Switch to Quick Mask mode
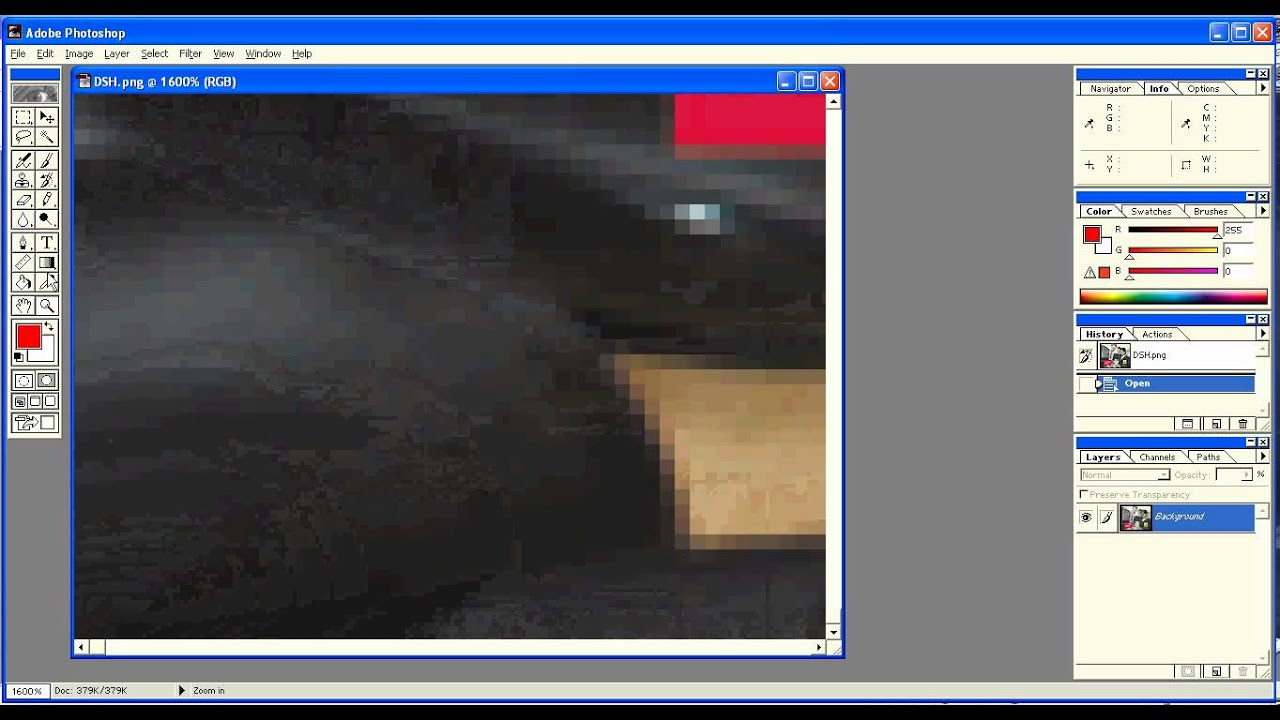This screenshot has height=720, width=1280. pos(47,381)
